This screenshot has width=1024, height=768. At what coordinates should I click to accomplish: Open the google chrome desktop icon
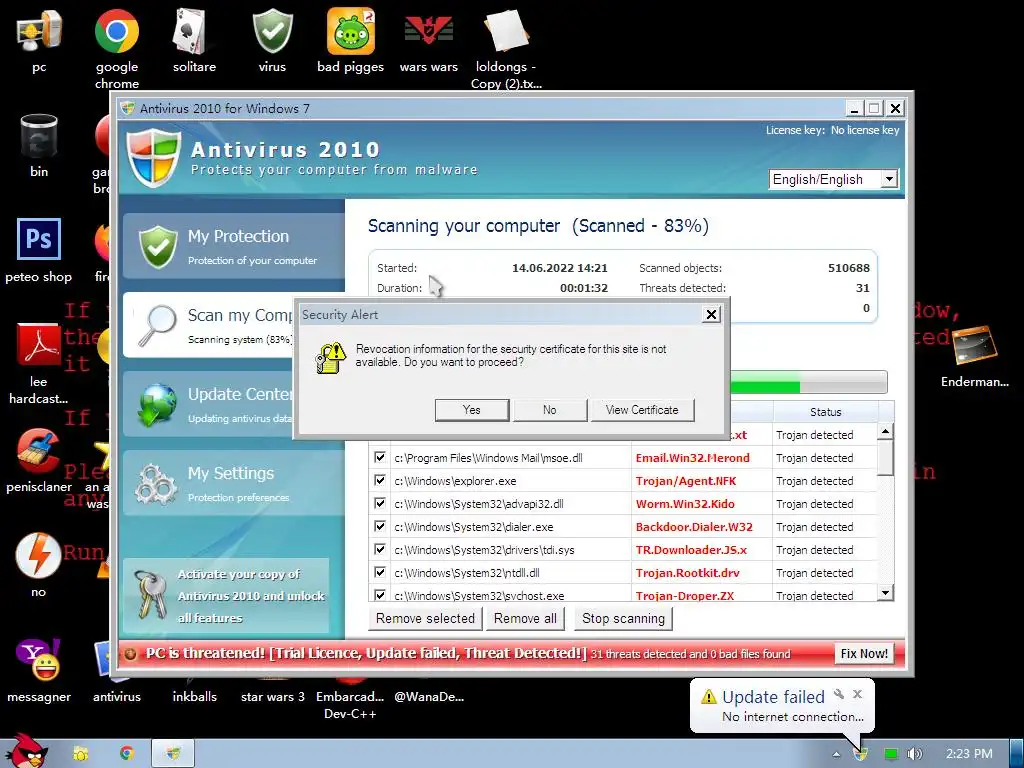[x=116, y=33]
